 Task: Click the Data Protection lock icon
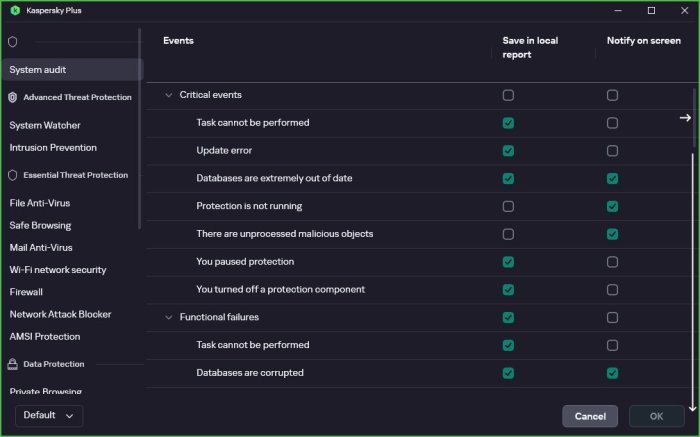tap(13, 364)
